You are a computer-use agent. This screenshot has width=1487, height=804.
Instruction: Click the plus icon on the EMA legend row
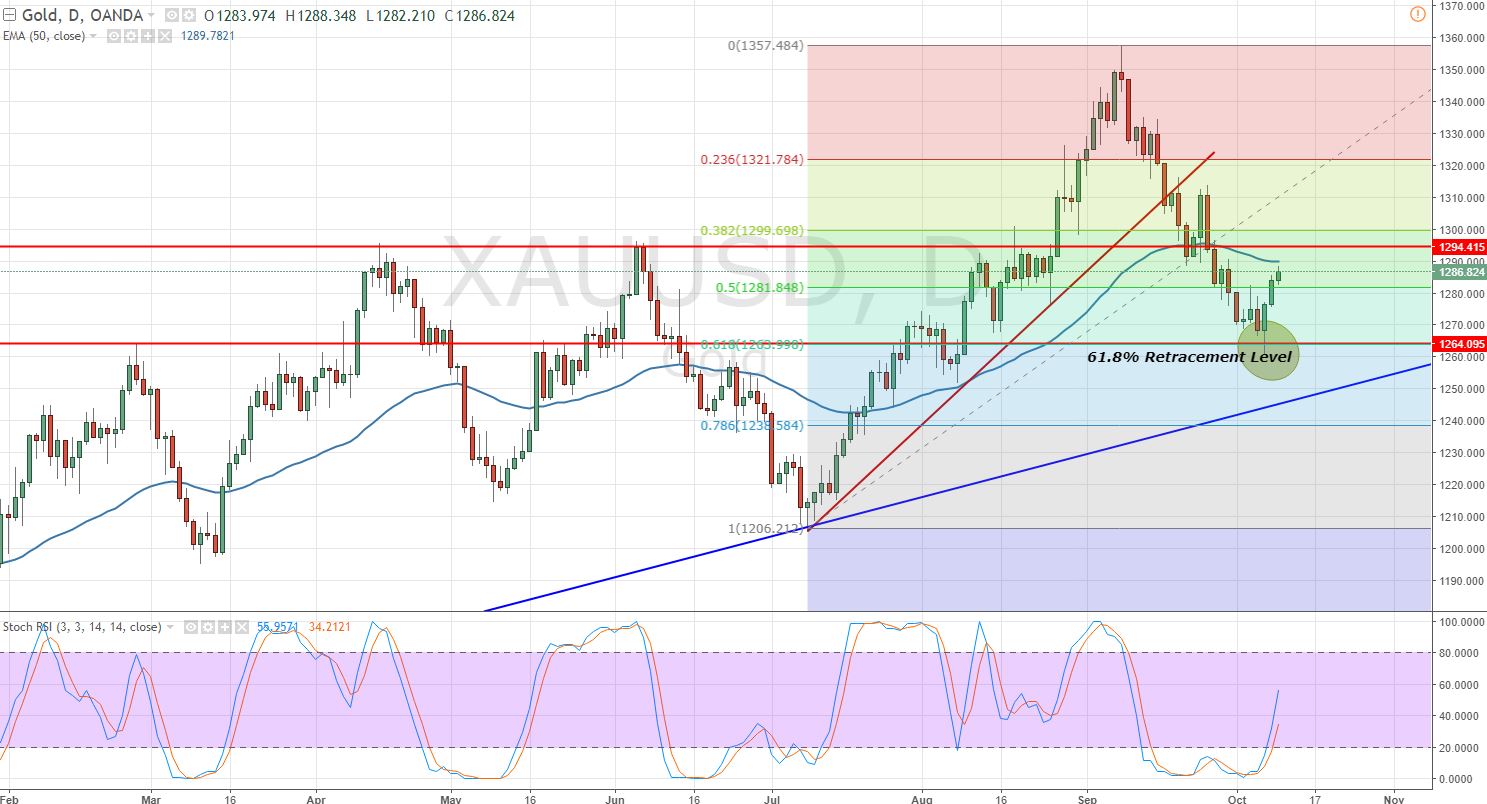[x=147, y=36]
